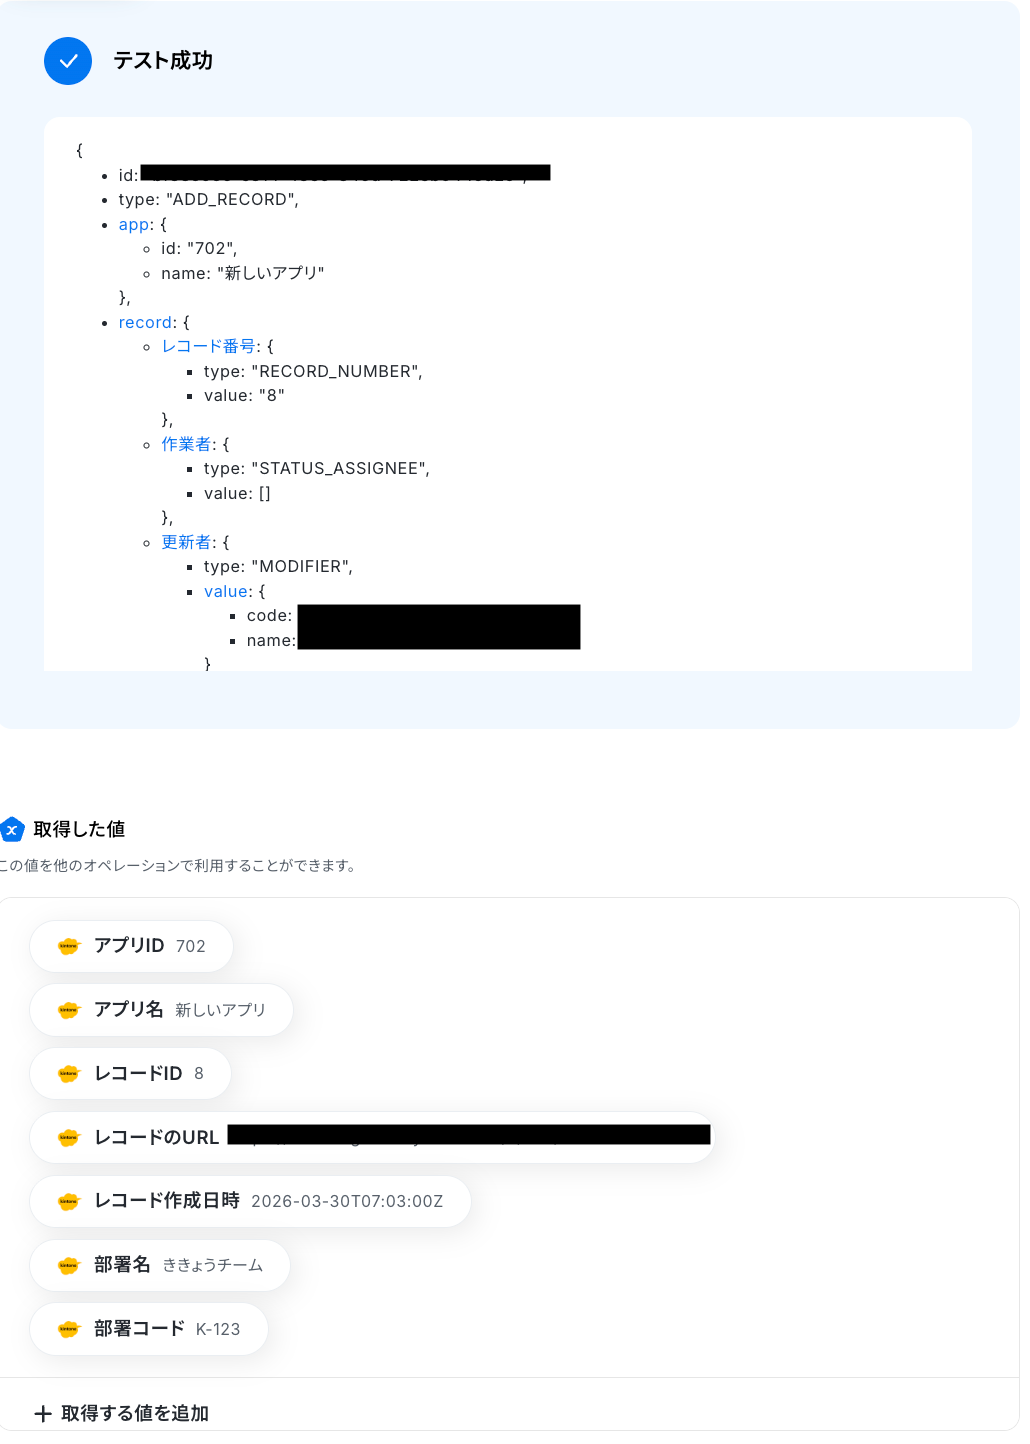
Task: Click the kintone icon beside アプリ名
Action: (68, 1010)
